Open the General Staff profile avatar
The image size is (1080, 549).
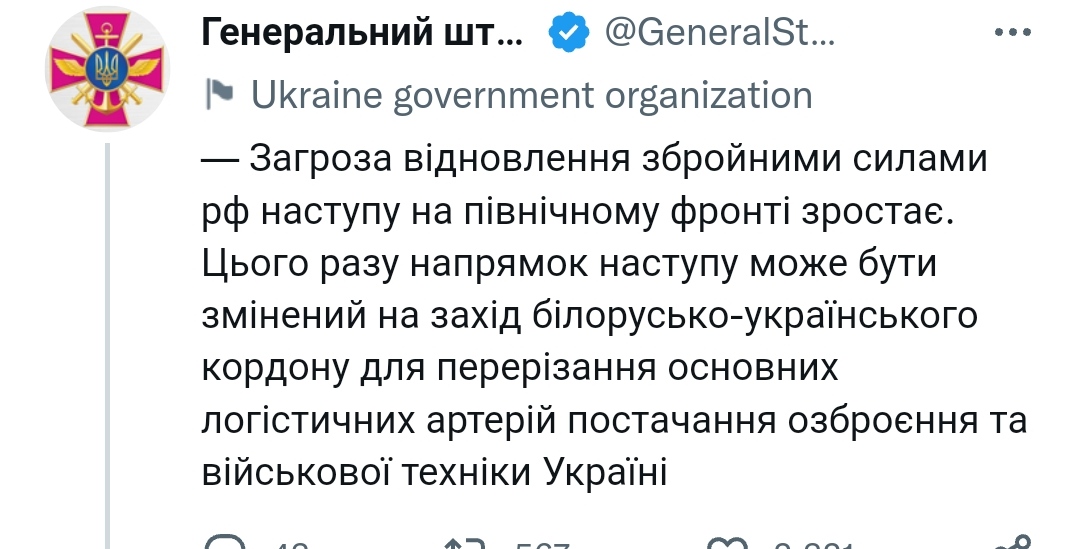coord(107,68)
